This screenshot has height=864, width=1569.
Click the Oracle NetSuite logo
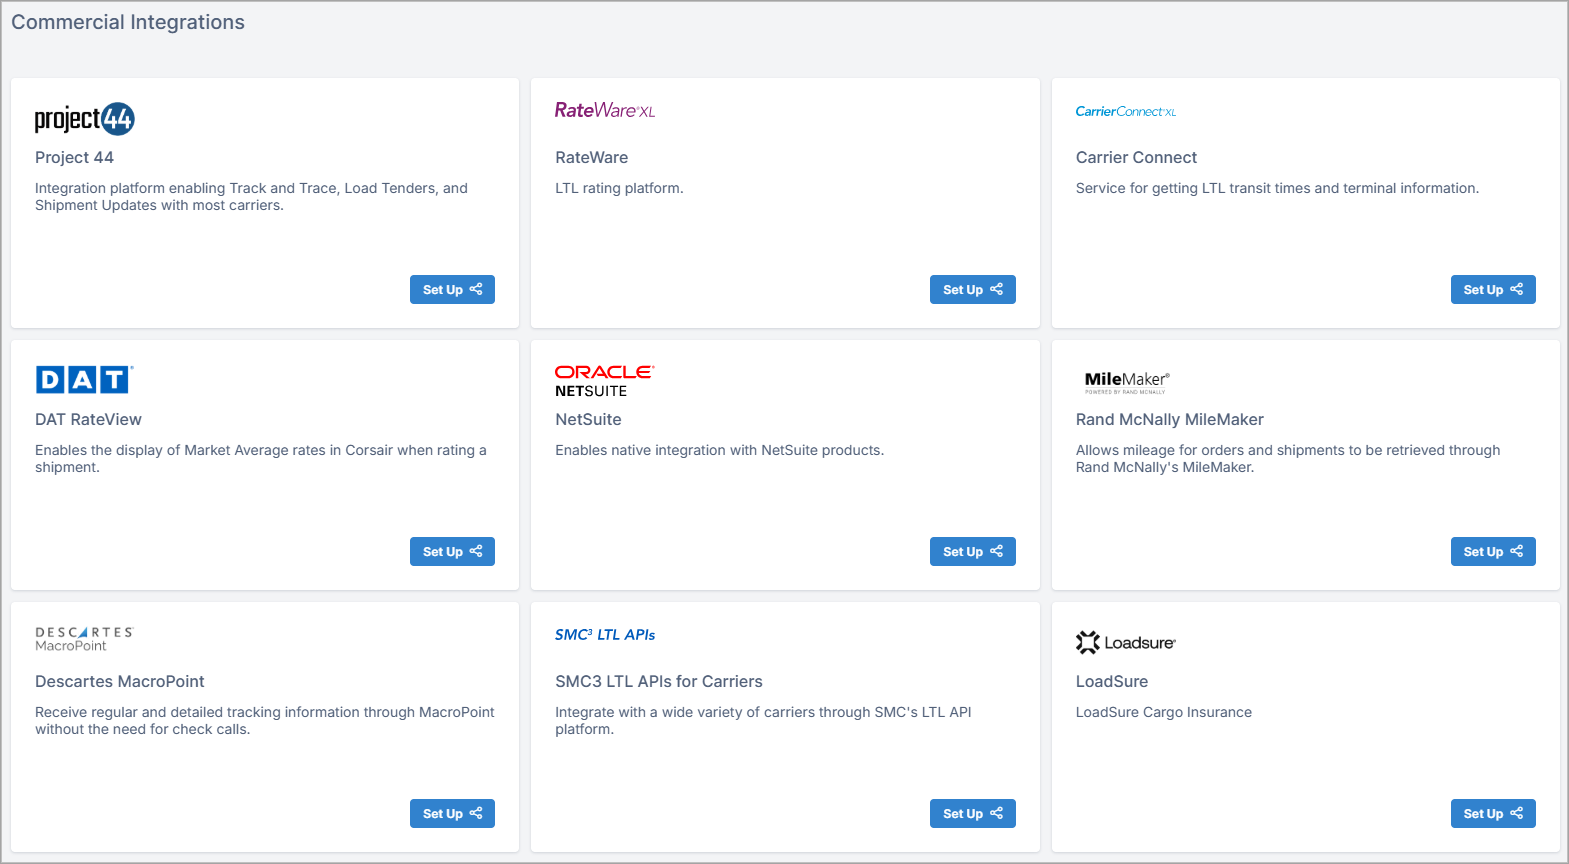604,381
